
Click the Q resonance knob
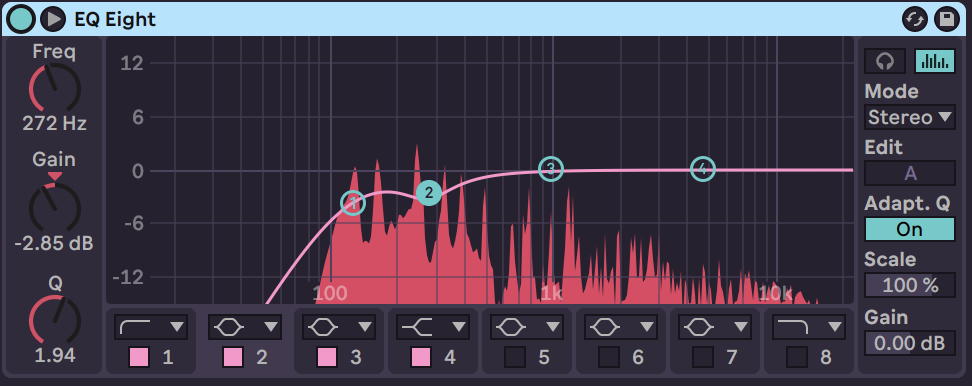55,320
